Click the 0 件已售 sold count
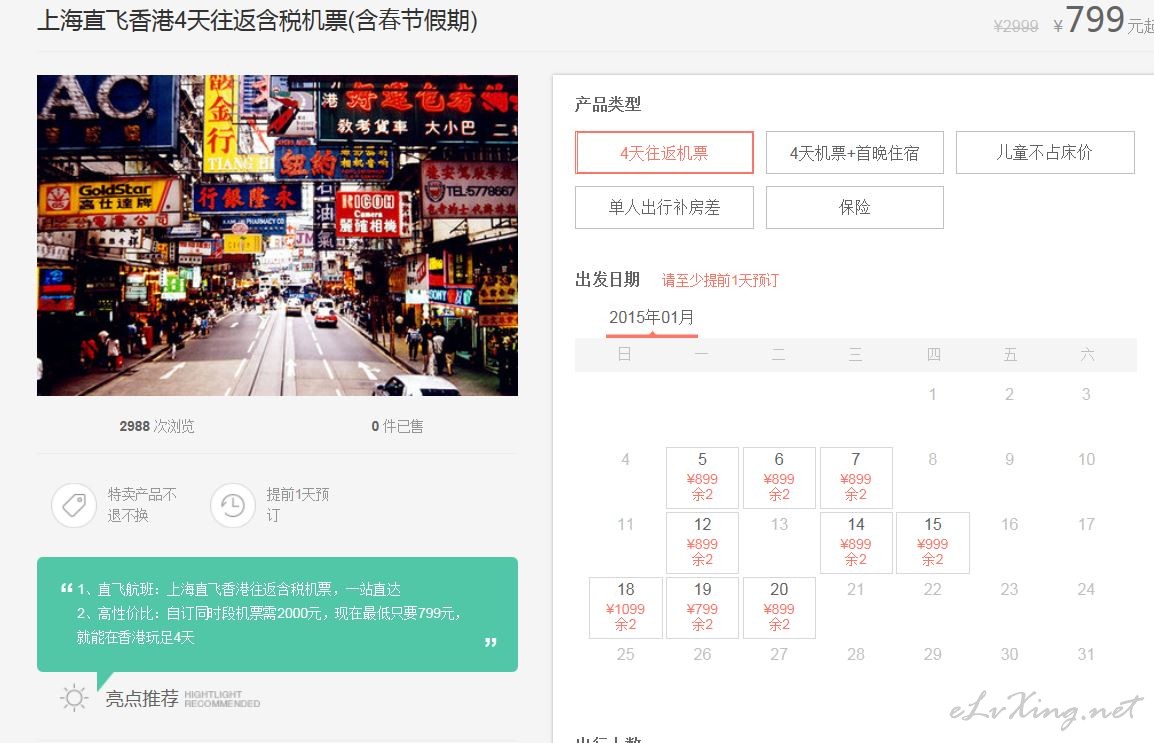This screenshot has height=743, width=1154. (397, 426)
